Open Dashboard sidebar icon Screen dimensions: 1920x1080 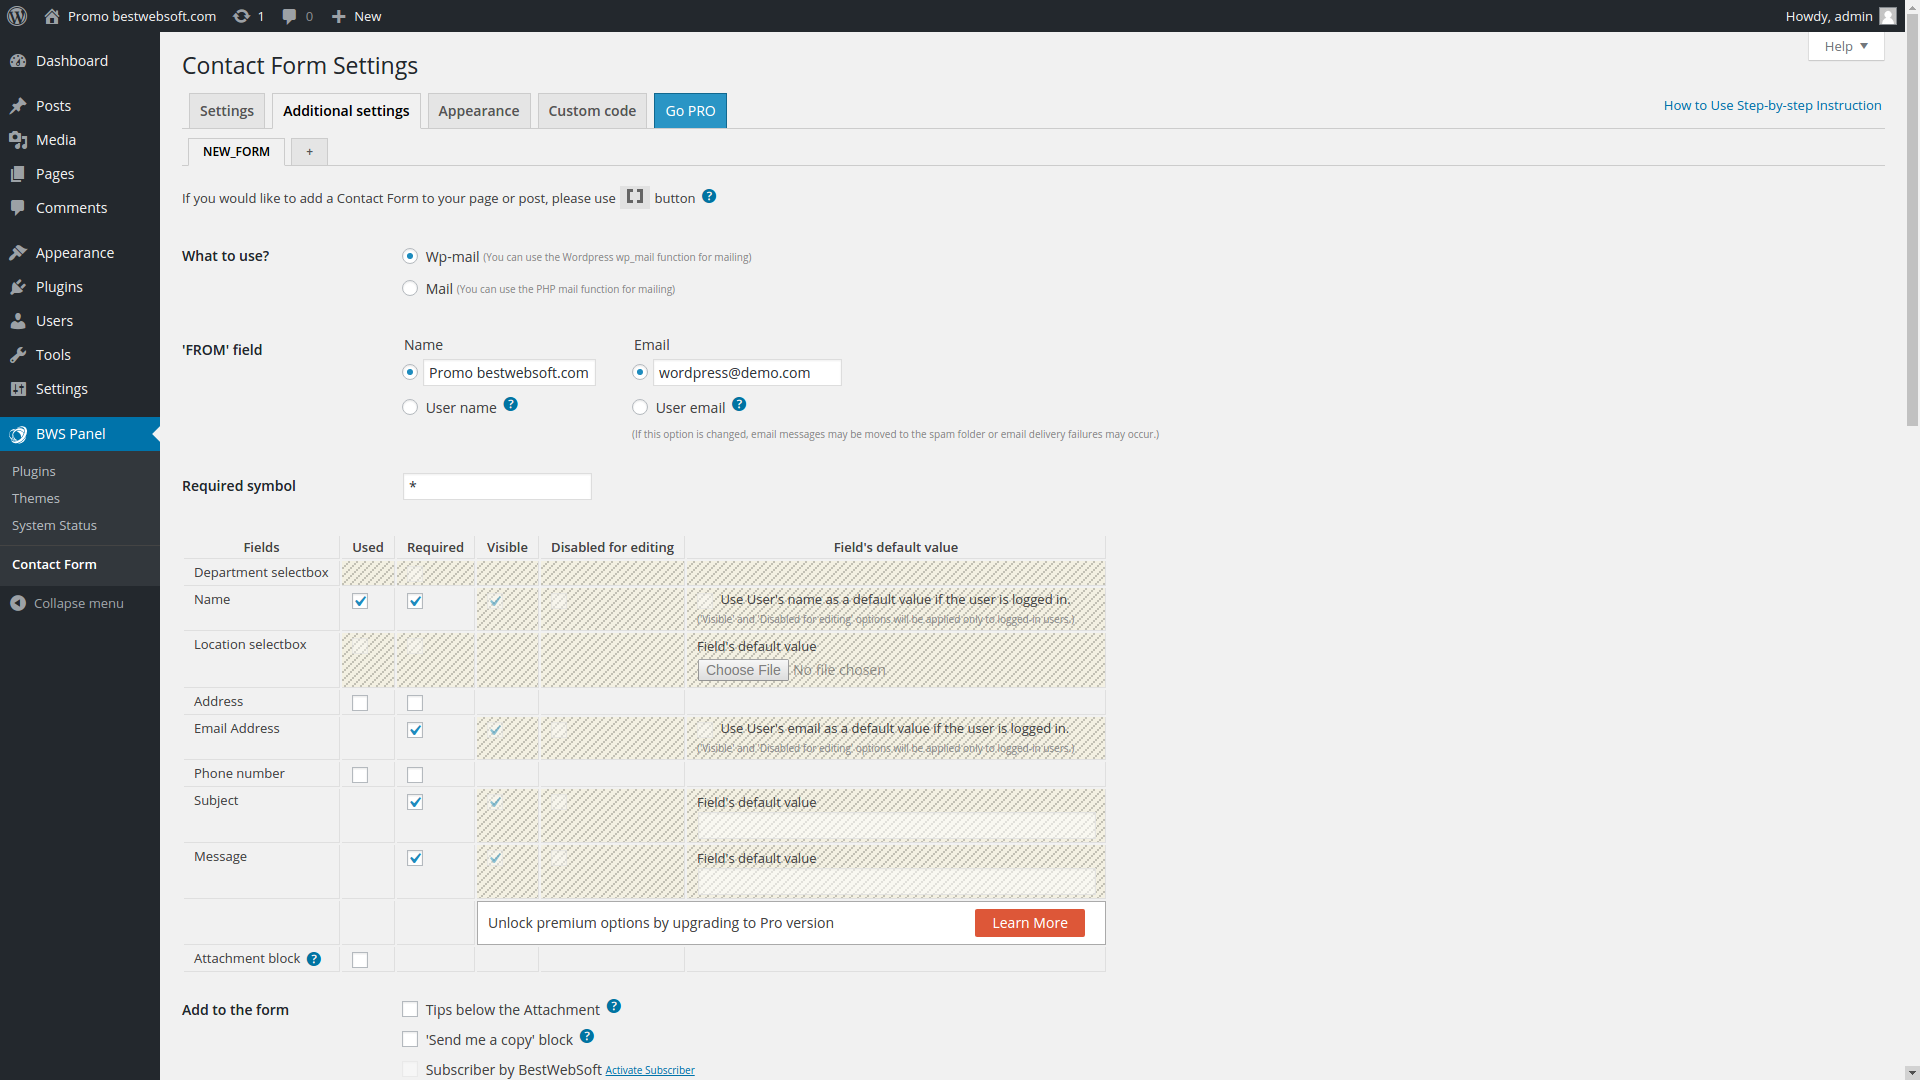[x=18, y=61]
